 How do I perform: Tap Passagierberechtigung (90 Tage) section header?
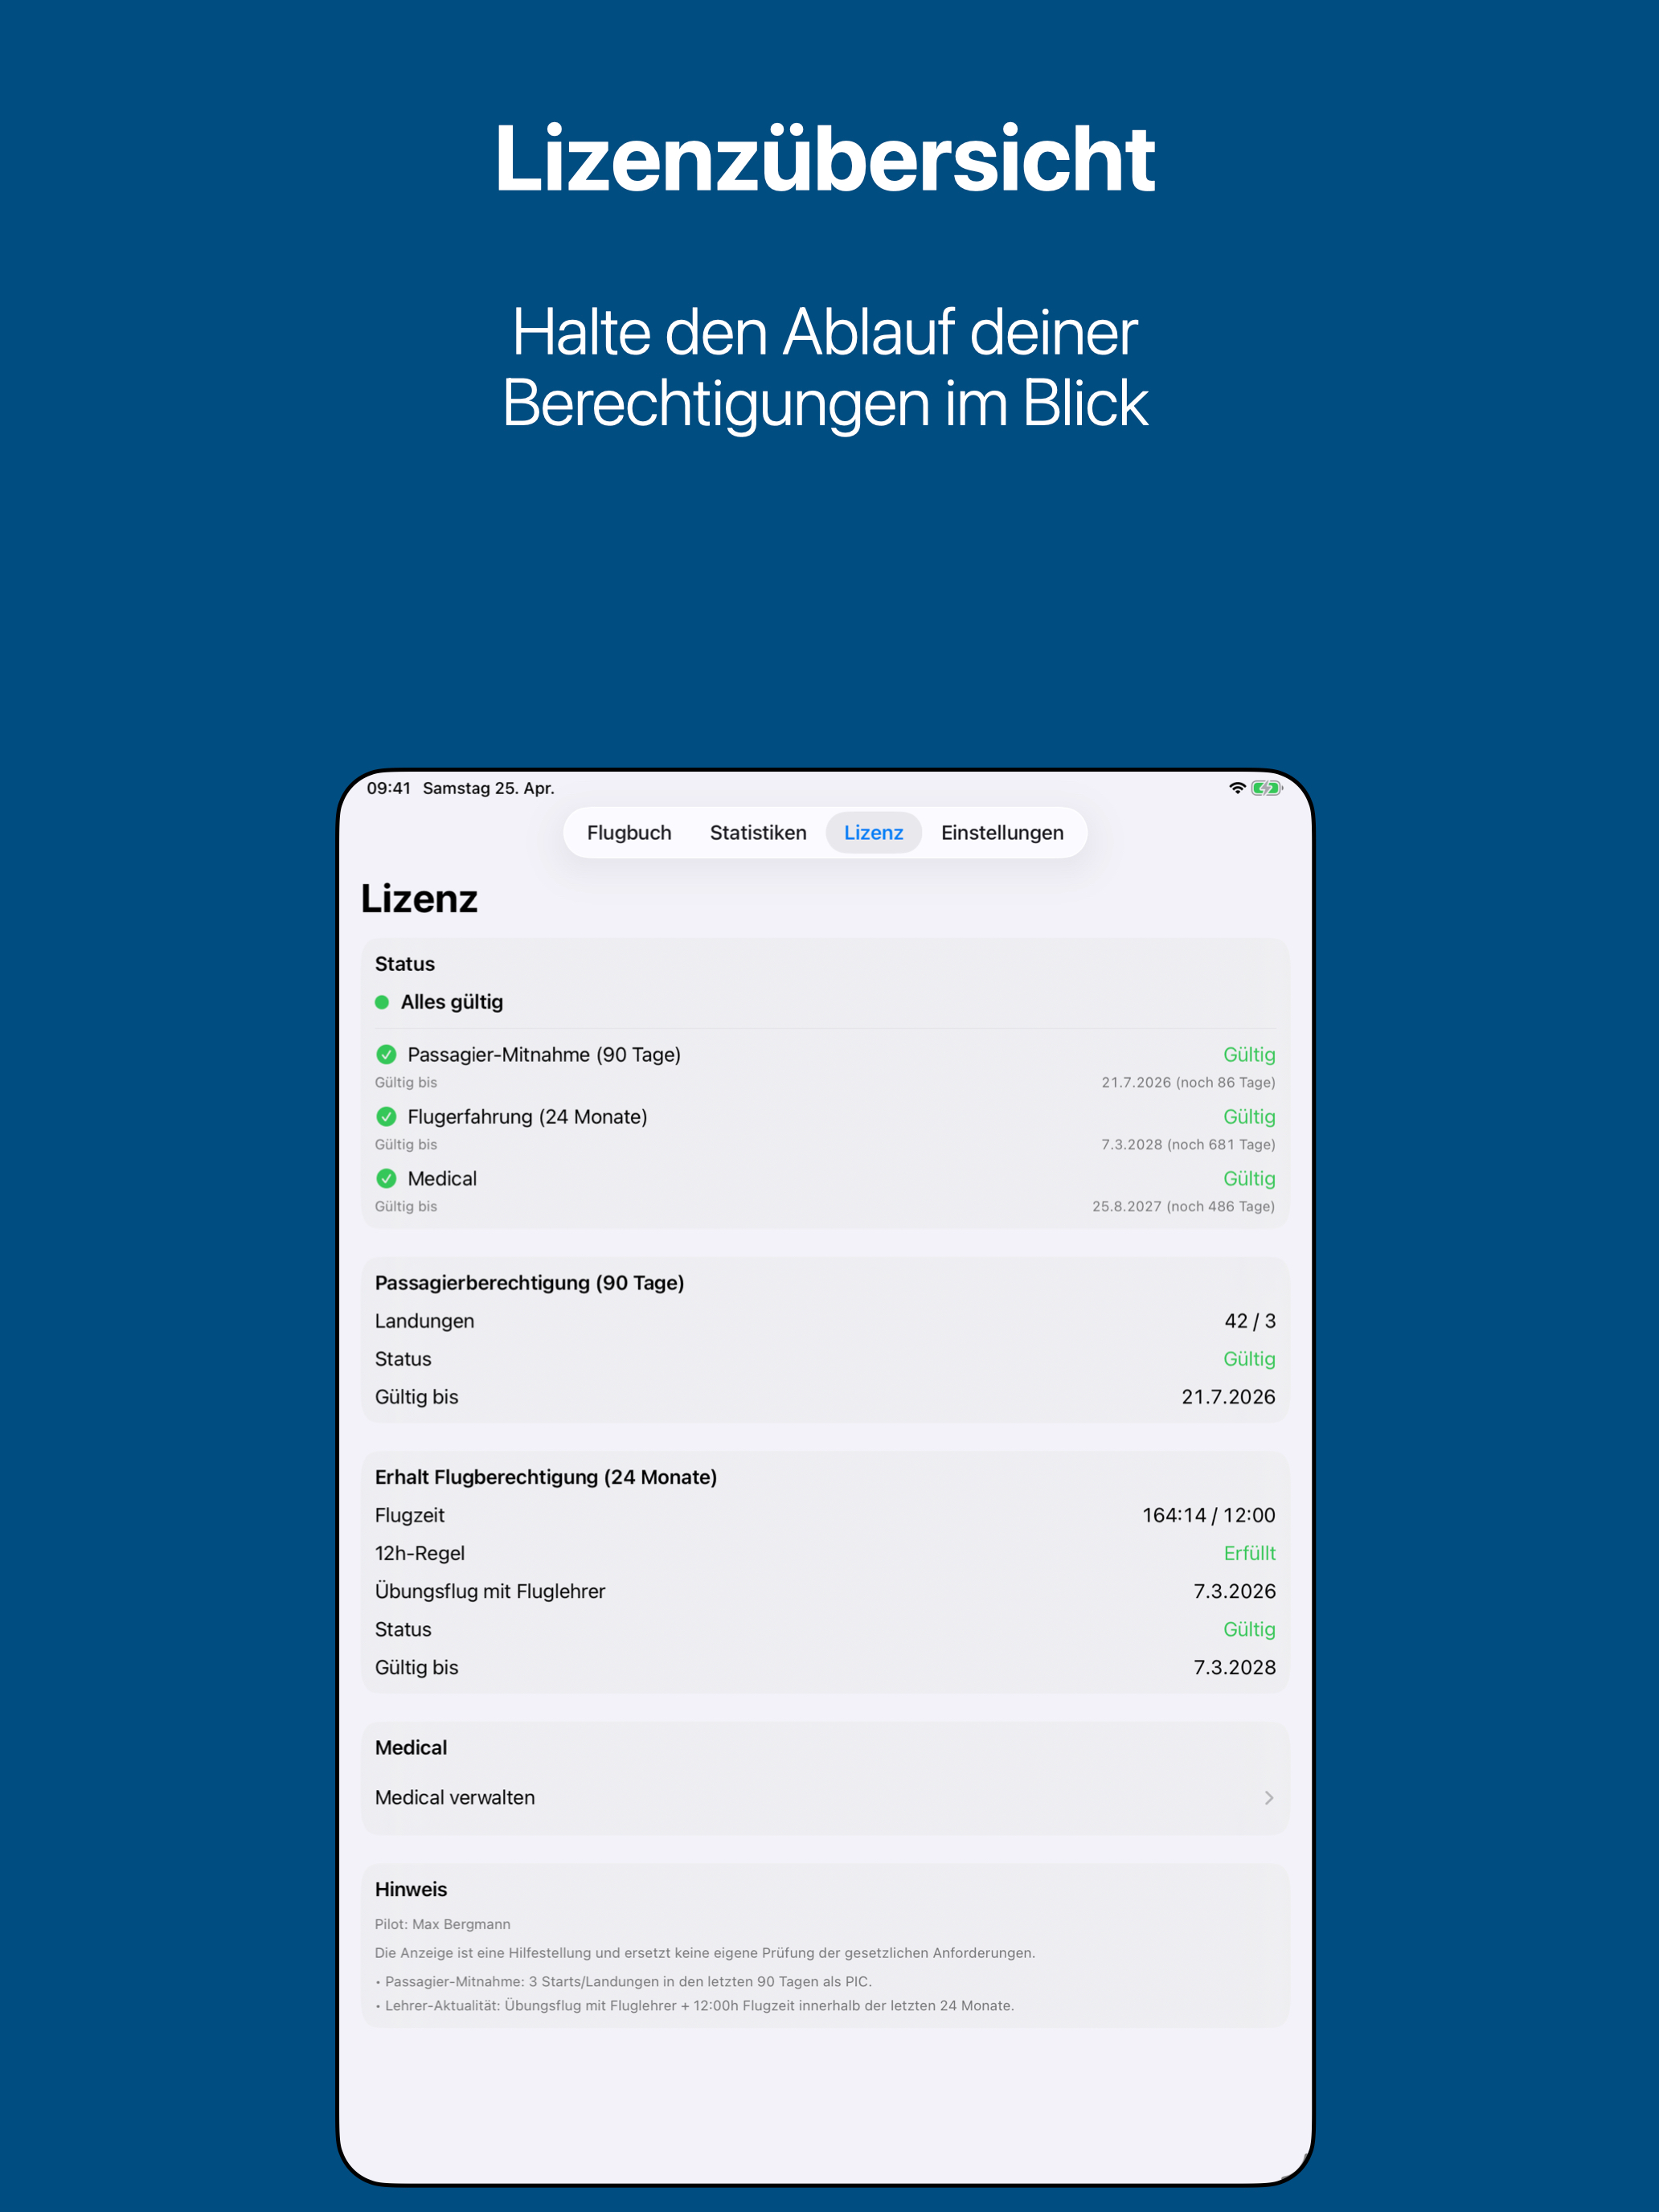click(x=529, y=1282)
